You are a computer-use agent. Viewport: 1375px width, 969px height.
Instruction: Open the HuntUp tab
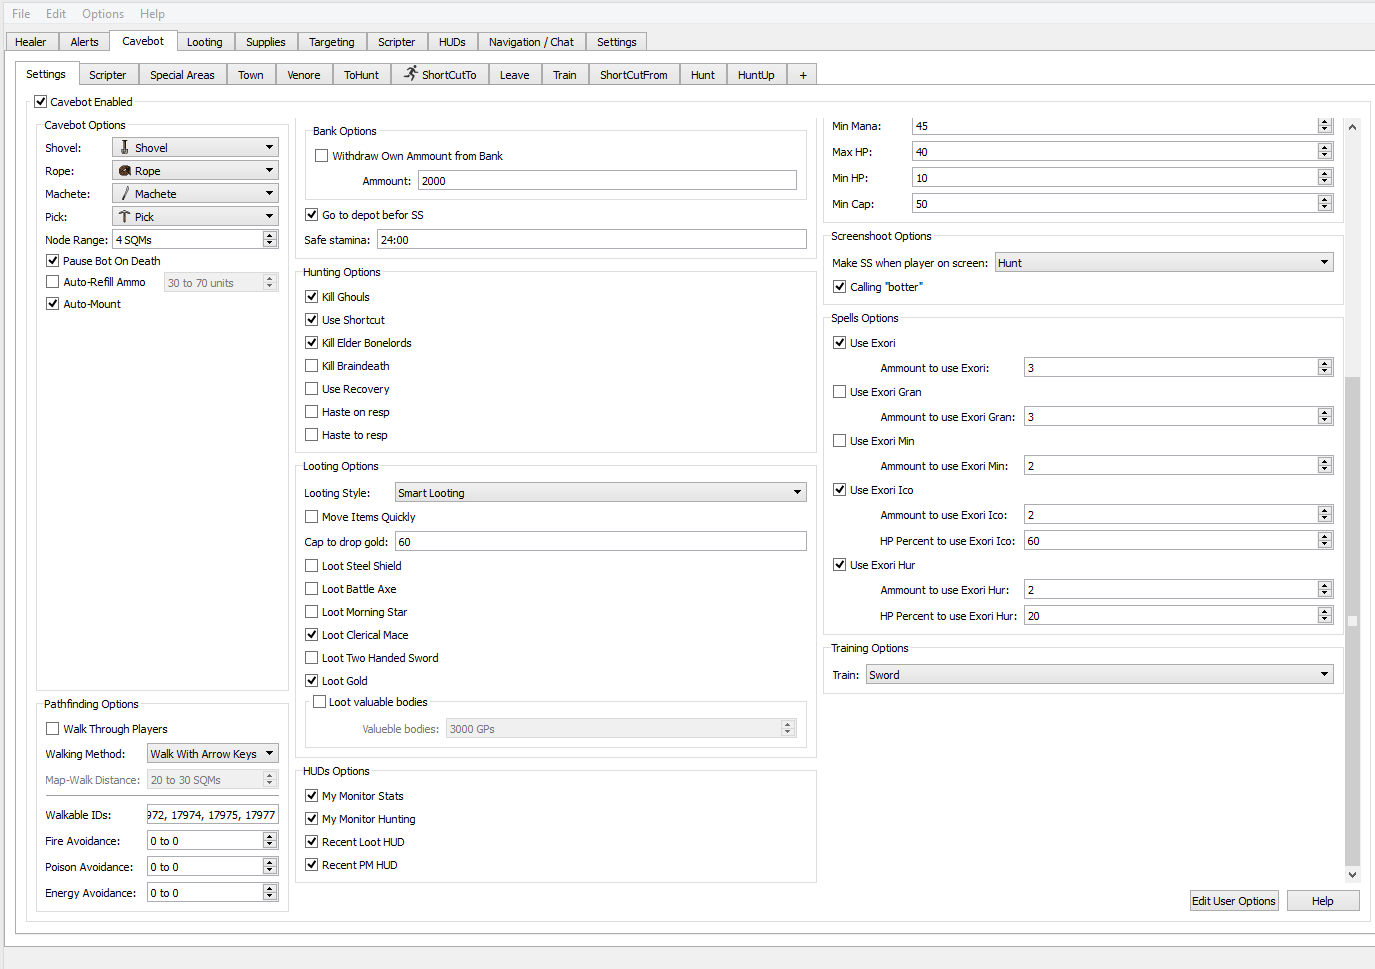tap(756, 75)
